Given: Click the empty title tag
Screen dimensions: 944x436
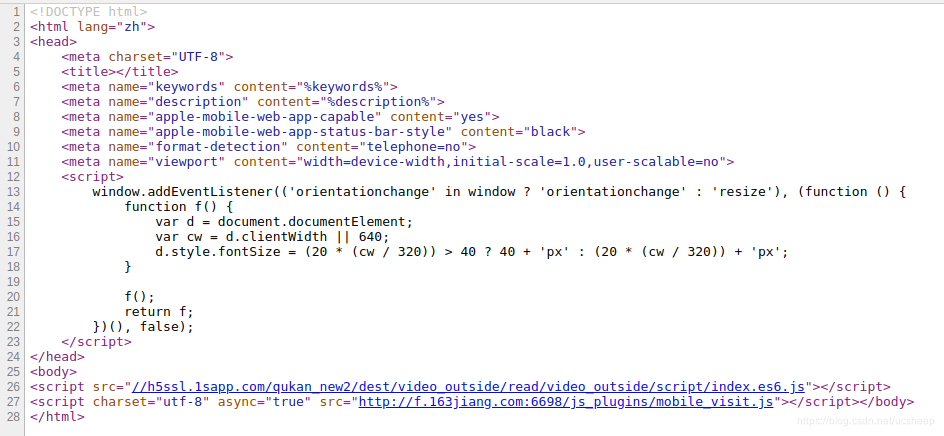Looking at the screenshot, I should pyautogui.click(x=120, y=72).
